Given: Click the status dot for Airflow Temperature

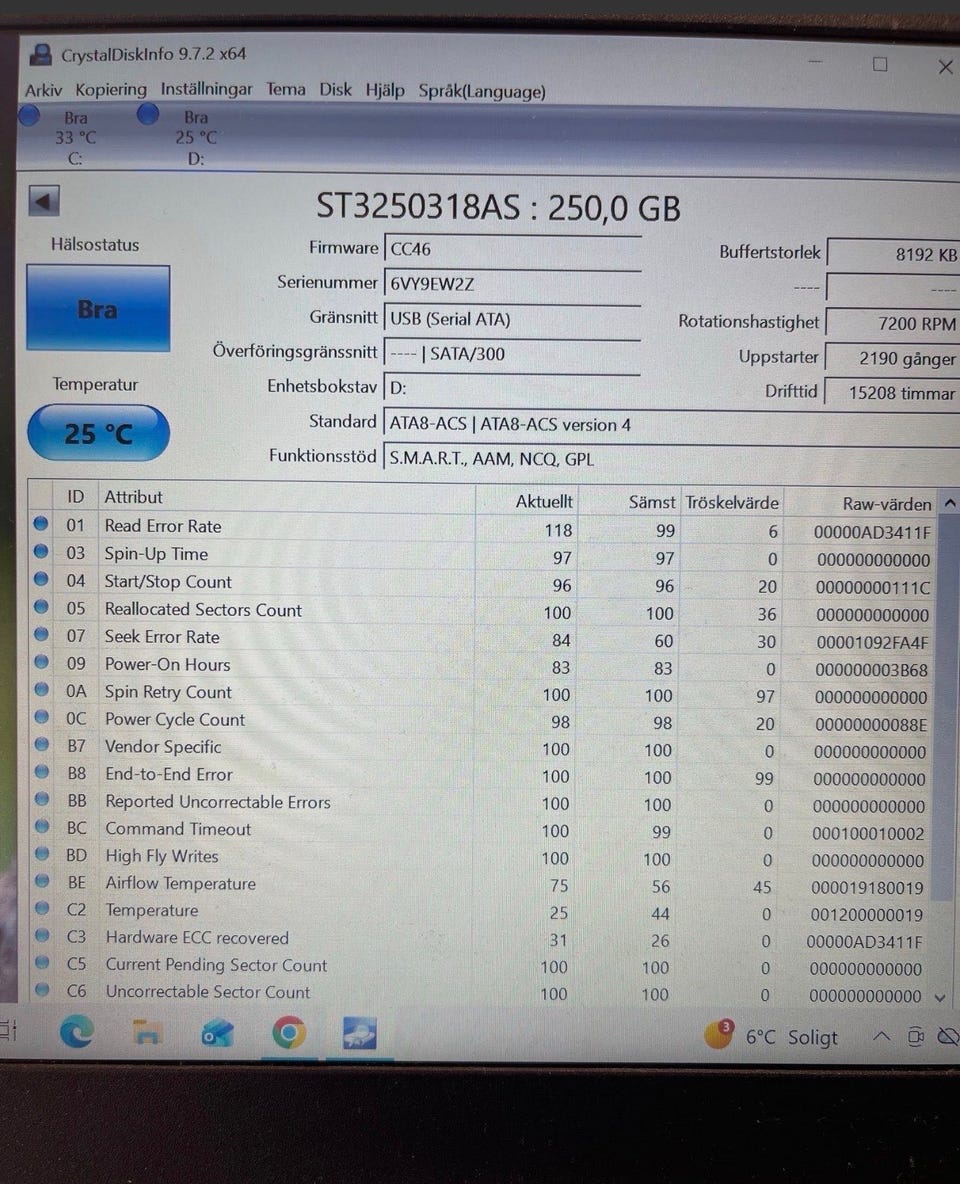Looking at the screenshot, I should (x=42, y=880).
